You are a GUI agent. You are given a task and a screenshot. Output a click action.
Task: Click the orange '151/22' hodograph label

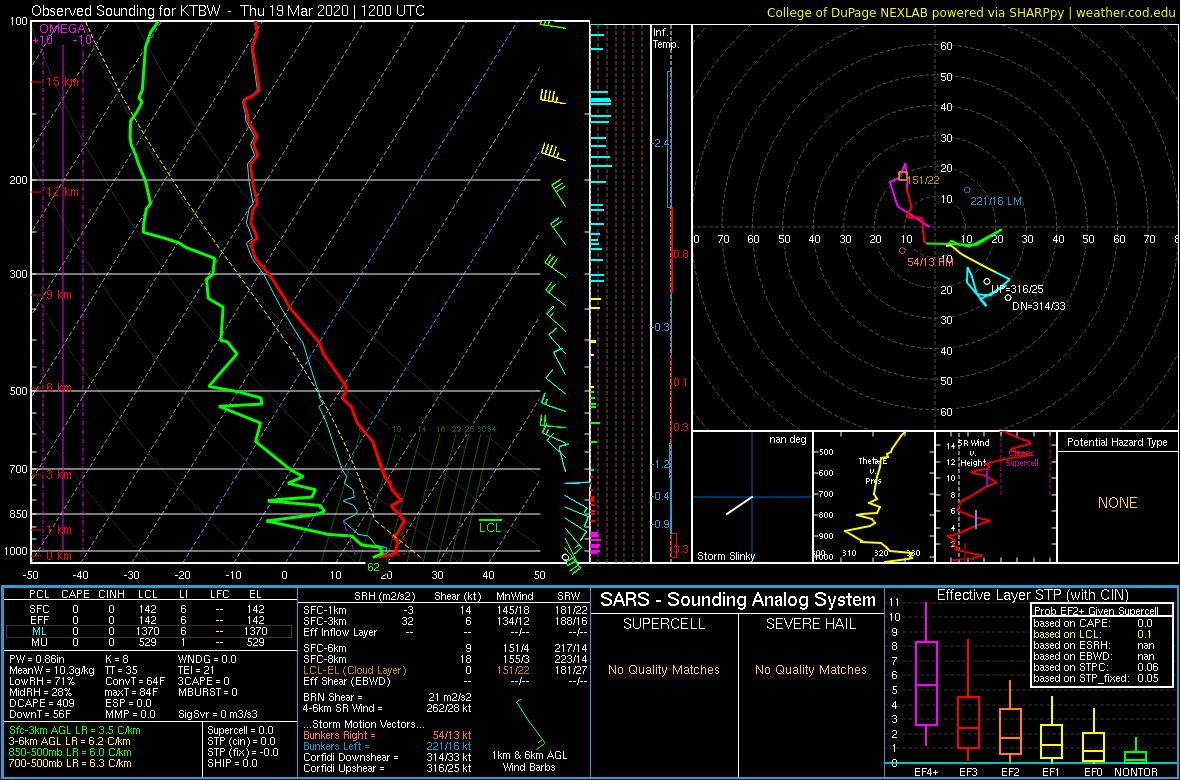(x=923, y=179)
